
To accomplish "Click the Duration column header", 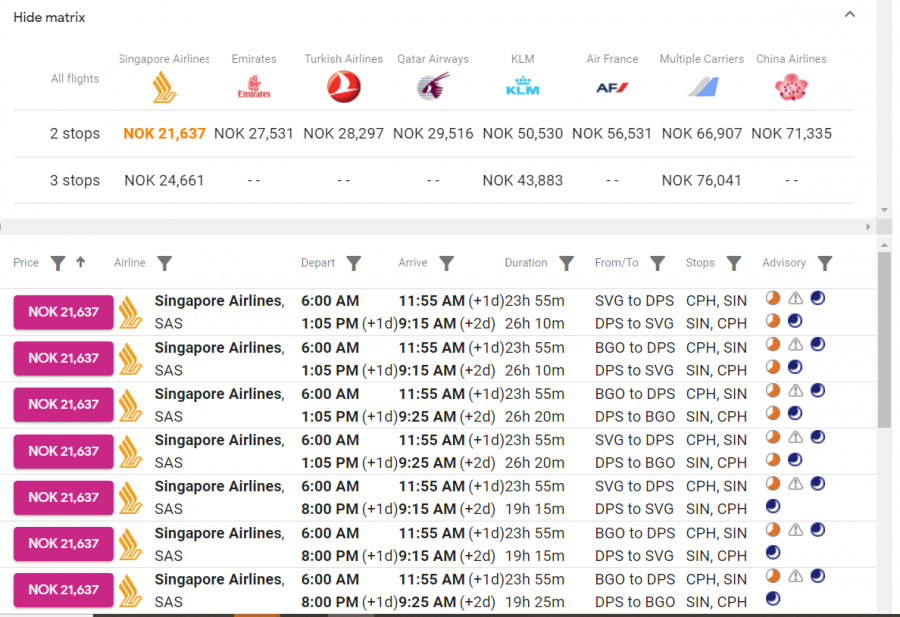I will [x=526, y=263].
